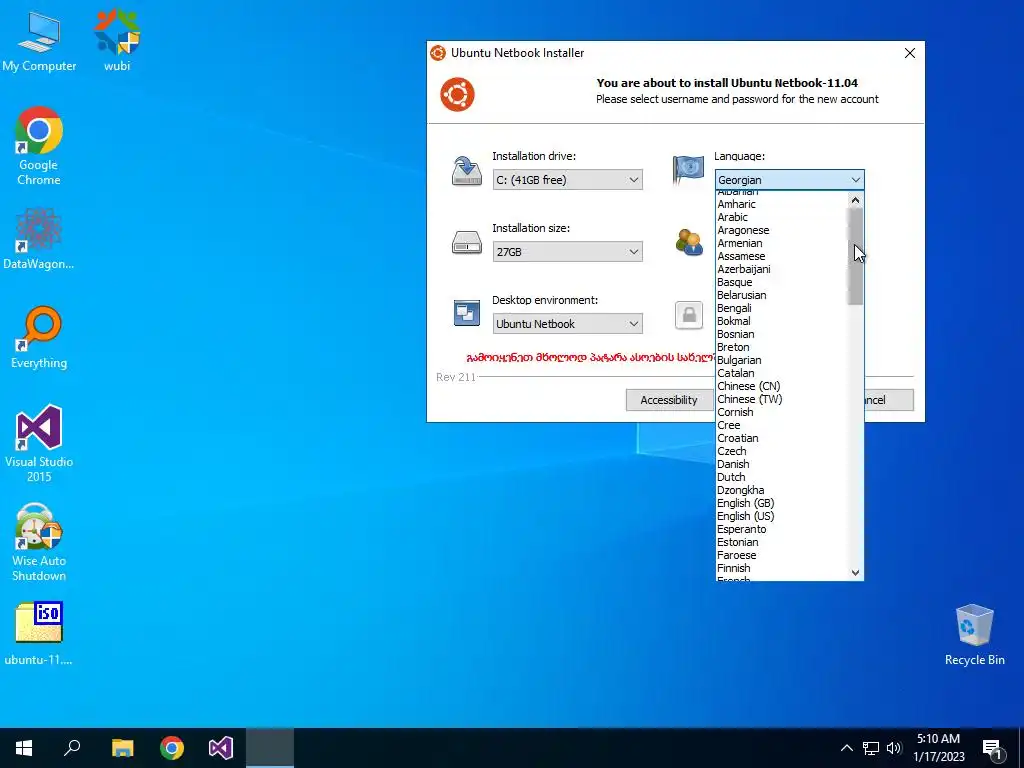1024x768 pixels.
Task: Click the partially hidden Cancel button
Action: pyautogui.click(x=889, y=400)
